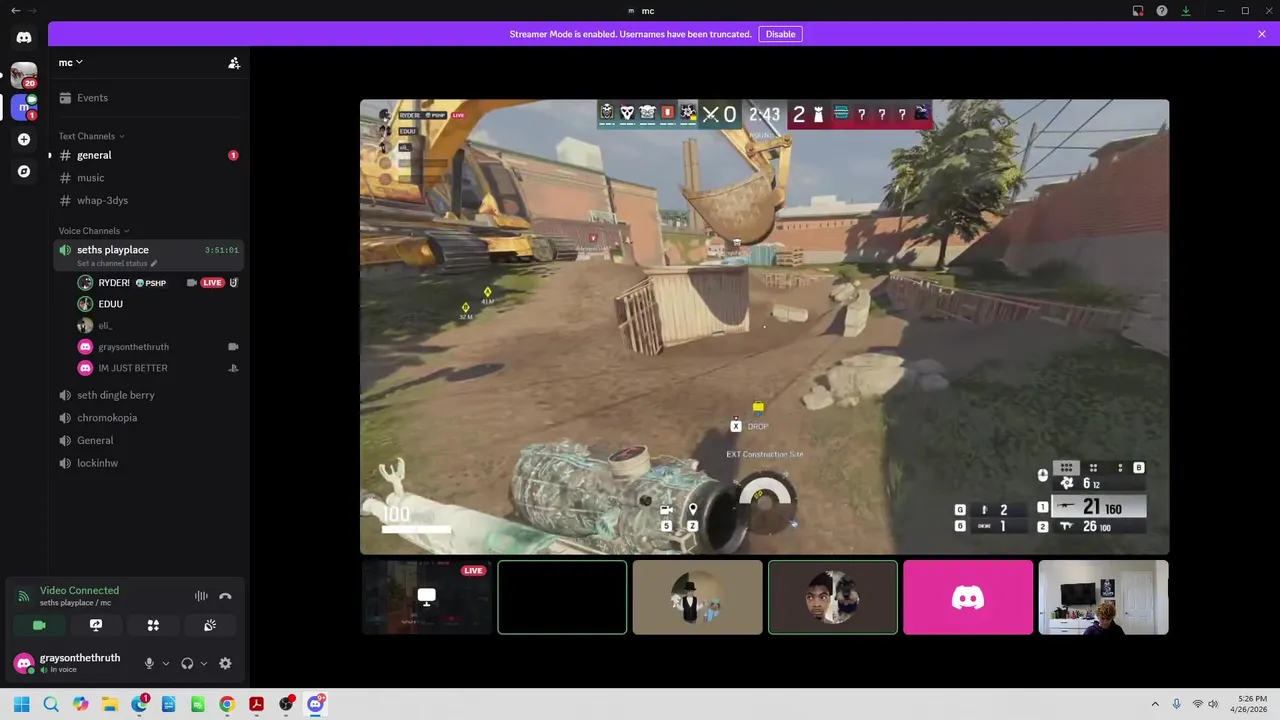Open the Activities launcher button
Image resolution: width=1280 pixels, height=720 pixels.
point(153,625)
